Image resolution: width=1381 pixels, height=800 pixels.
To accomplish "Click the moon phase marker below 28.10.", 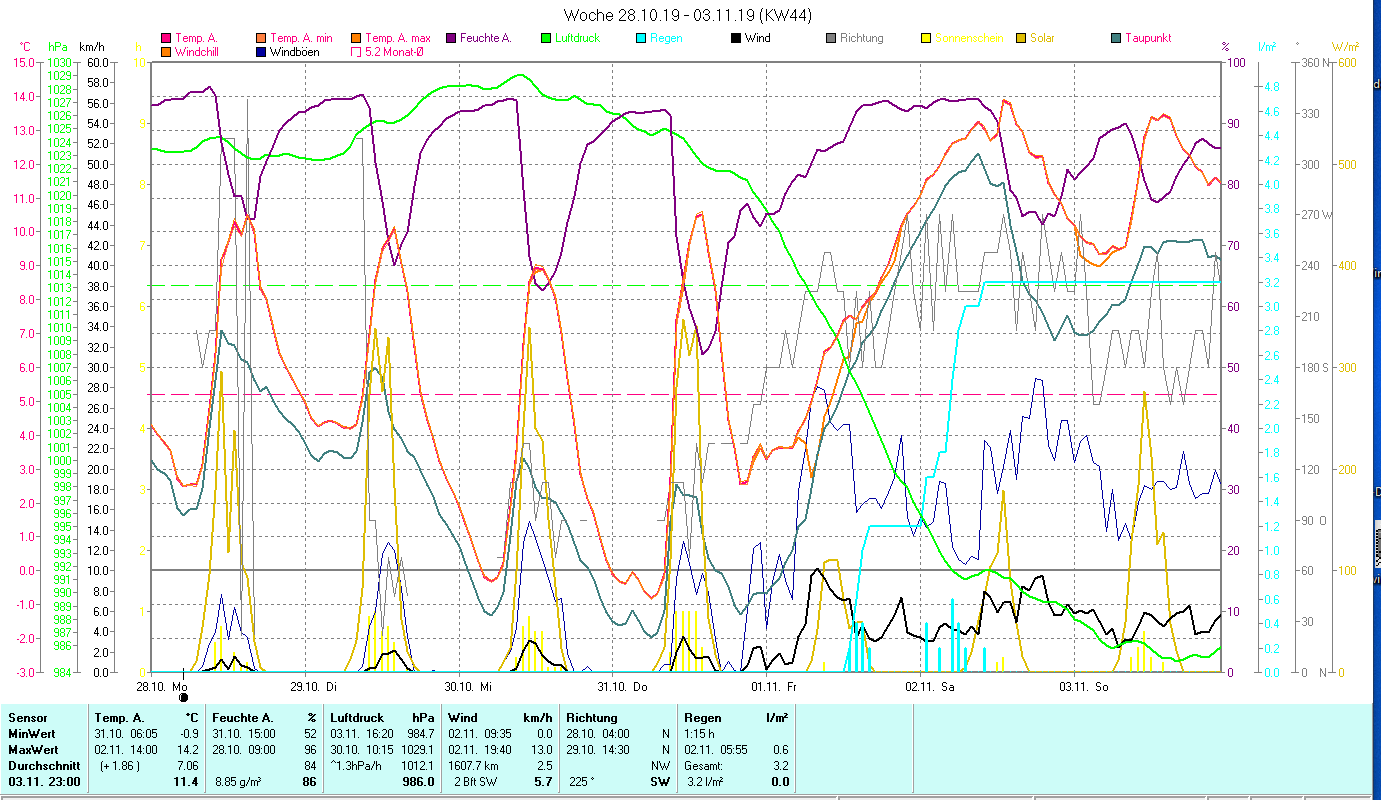I will point(183,697).
